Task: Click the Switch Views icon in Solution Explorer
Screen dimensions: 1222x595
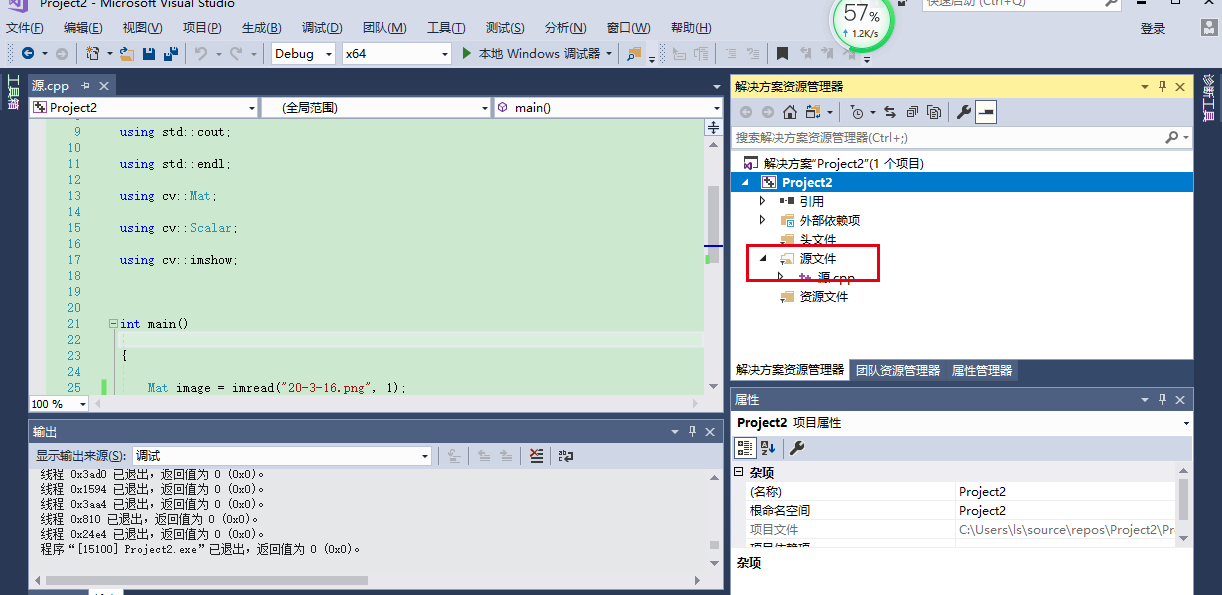Action: [x=814, y=112]
